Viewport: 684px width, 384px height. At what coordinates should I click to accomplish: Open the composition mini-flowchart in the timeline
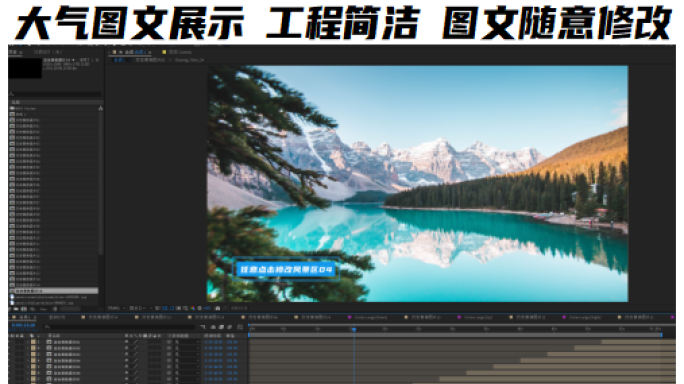point(203,327)
